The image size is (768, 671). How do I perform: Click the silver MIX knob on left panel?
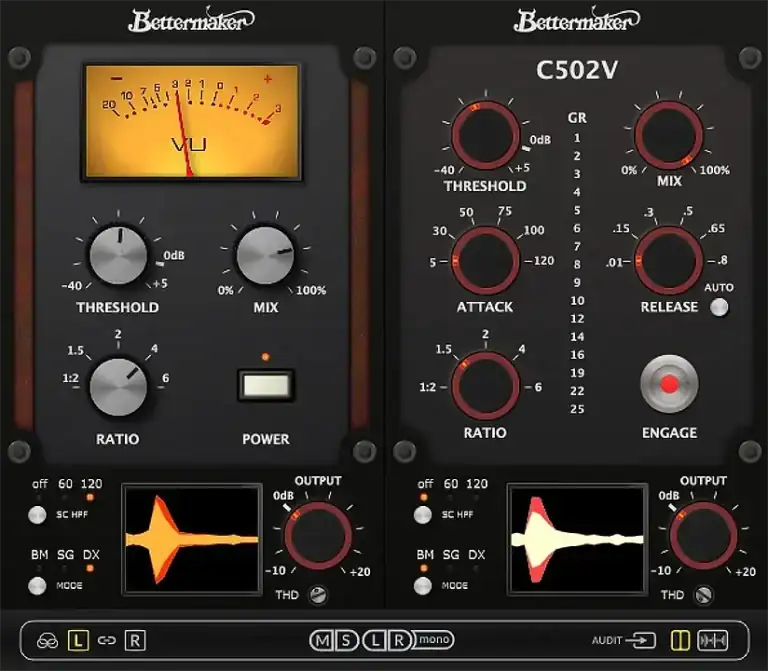tap(265, 255)
